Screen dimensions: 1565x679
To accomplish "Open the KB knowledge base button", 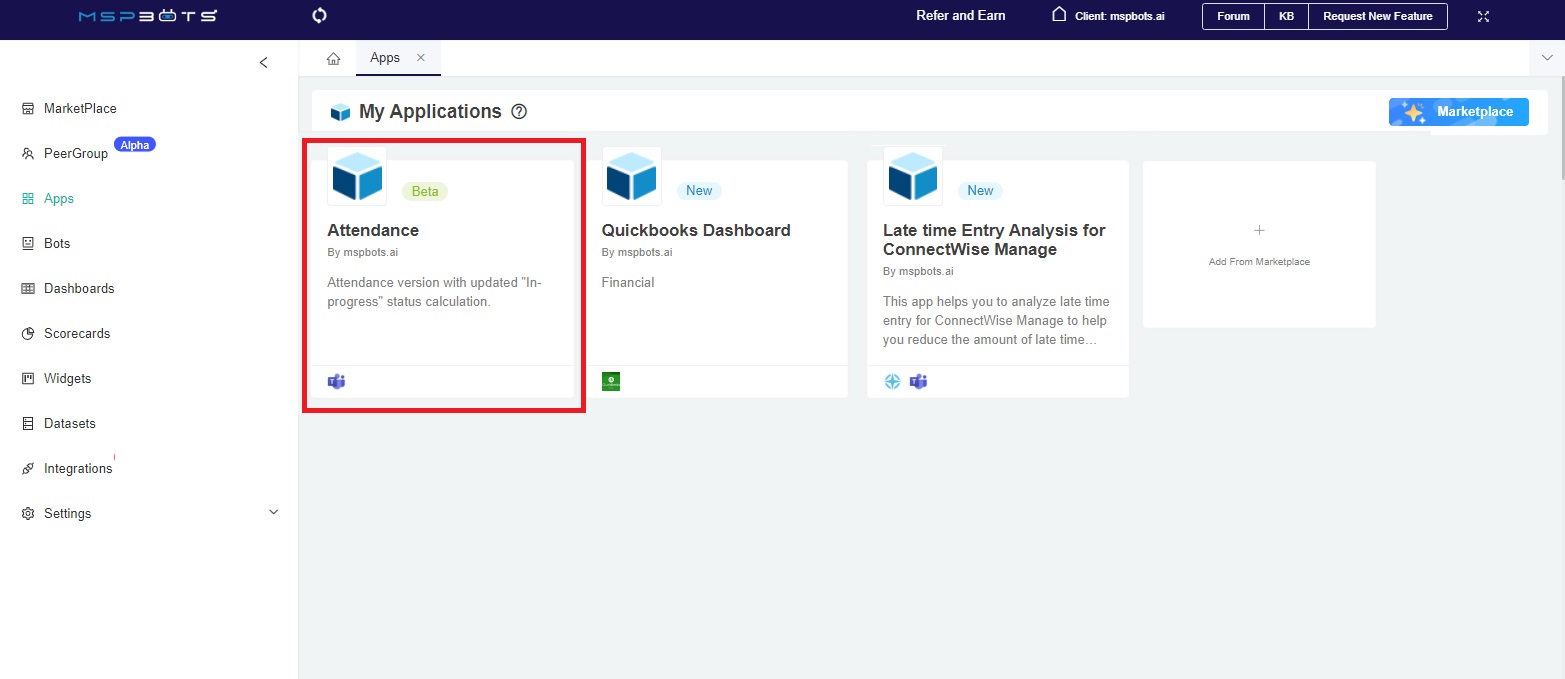I will point(1286,16).
